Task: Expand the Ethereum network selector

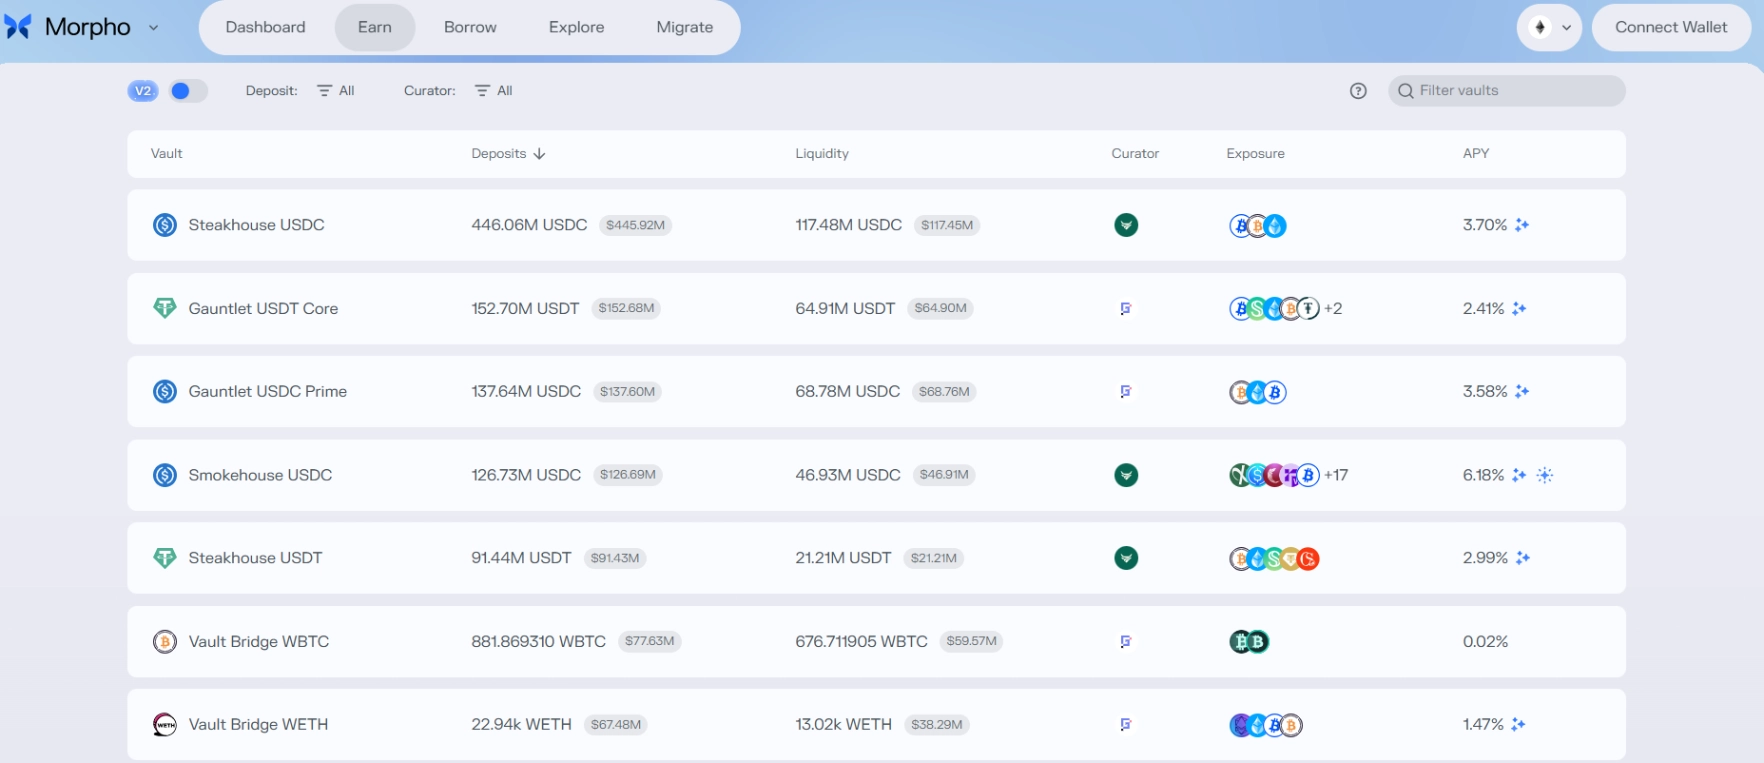Action: tap(1550, 27)
